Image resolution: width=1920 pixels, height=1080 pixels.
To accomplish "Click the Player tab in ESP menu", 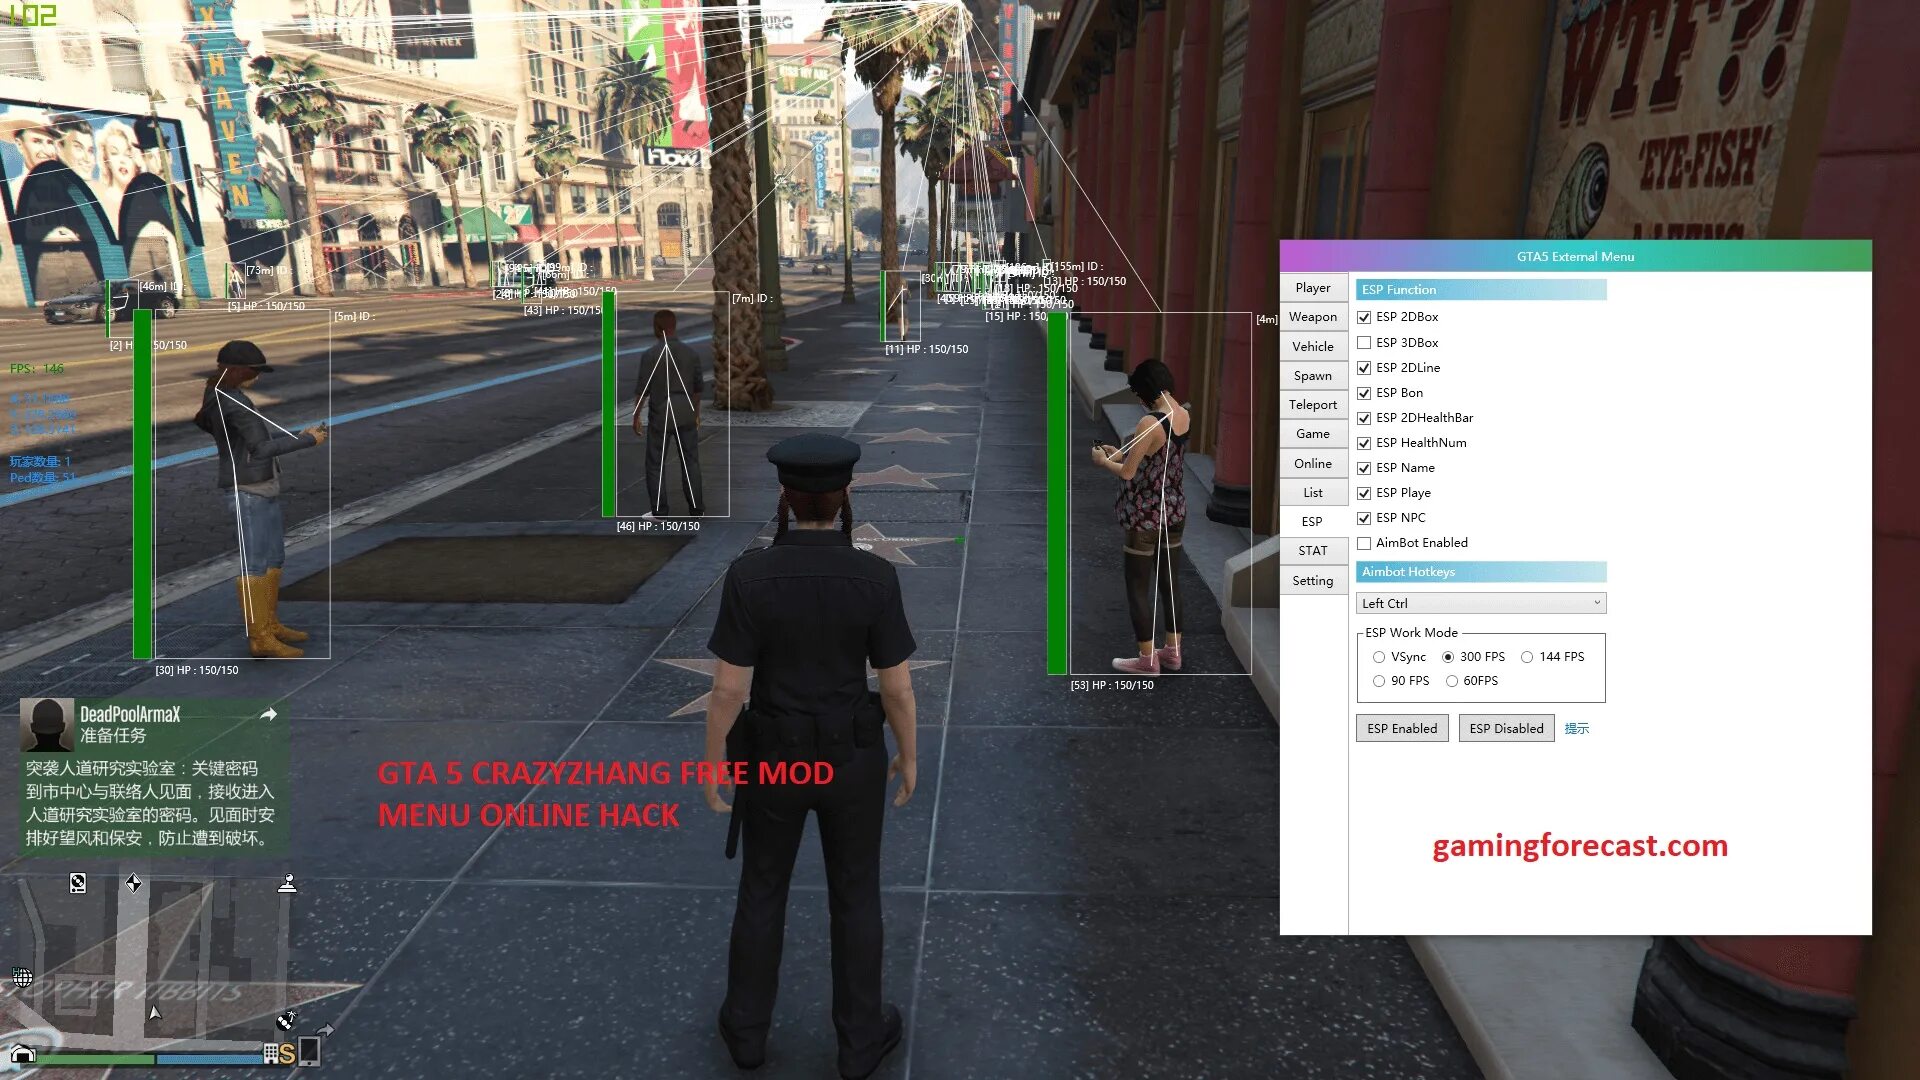I will click(x=1312, y=287).
